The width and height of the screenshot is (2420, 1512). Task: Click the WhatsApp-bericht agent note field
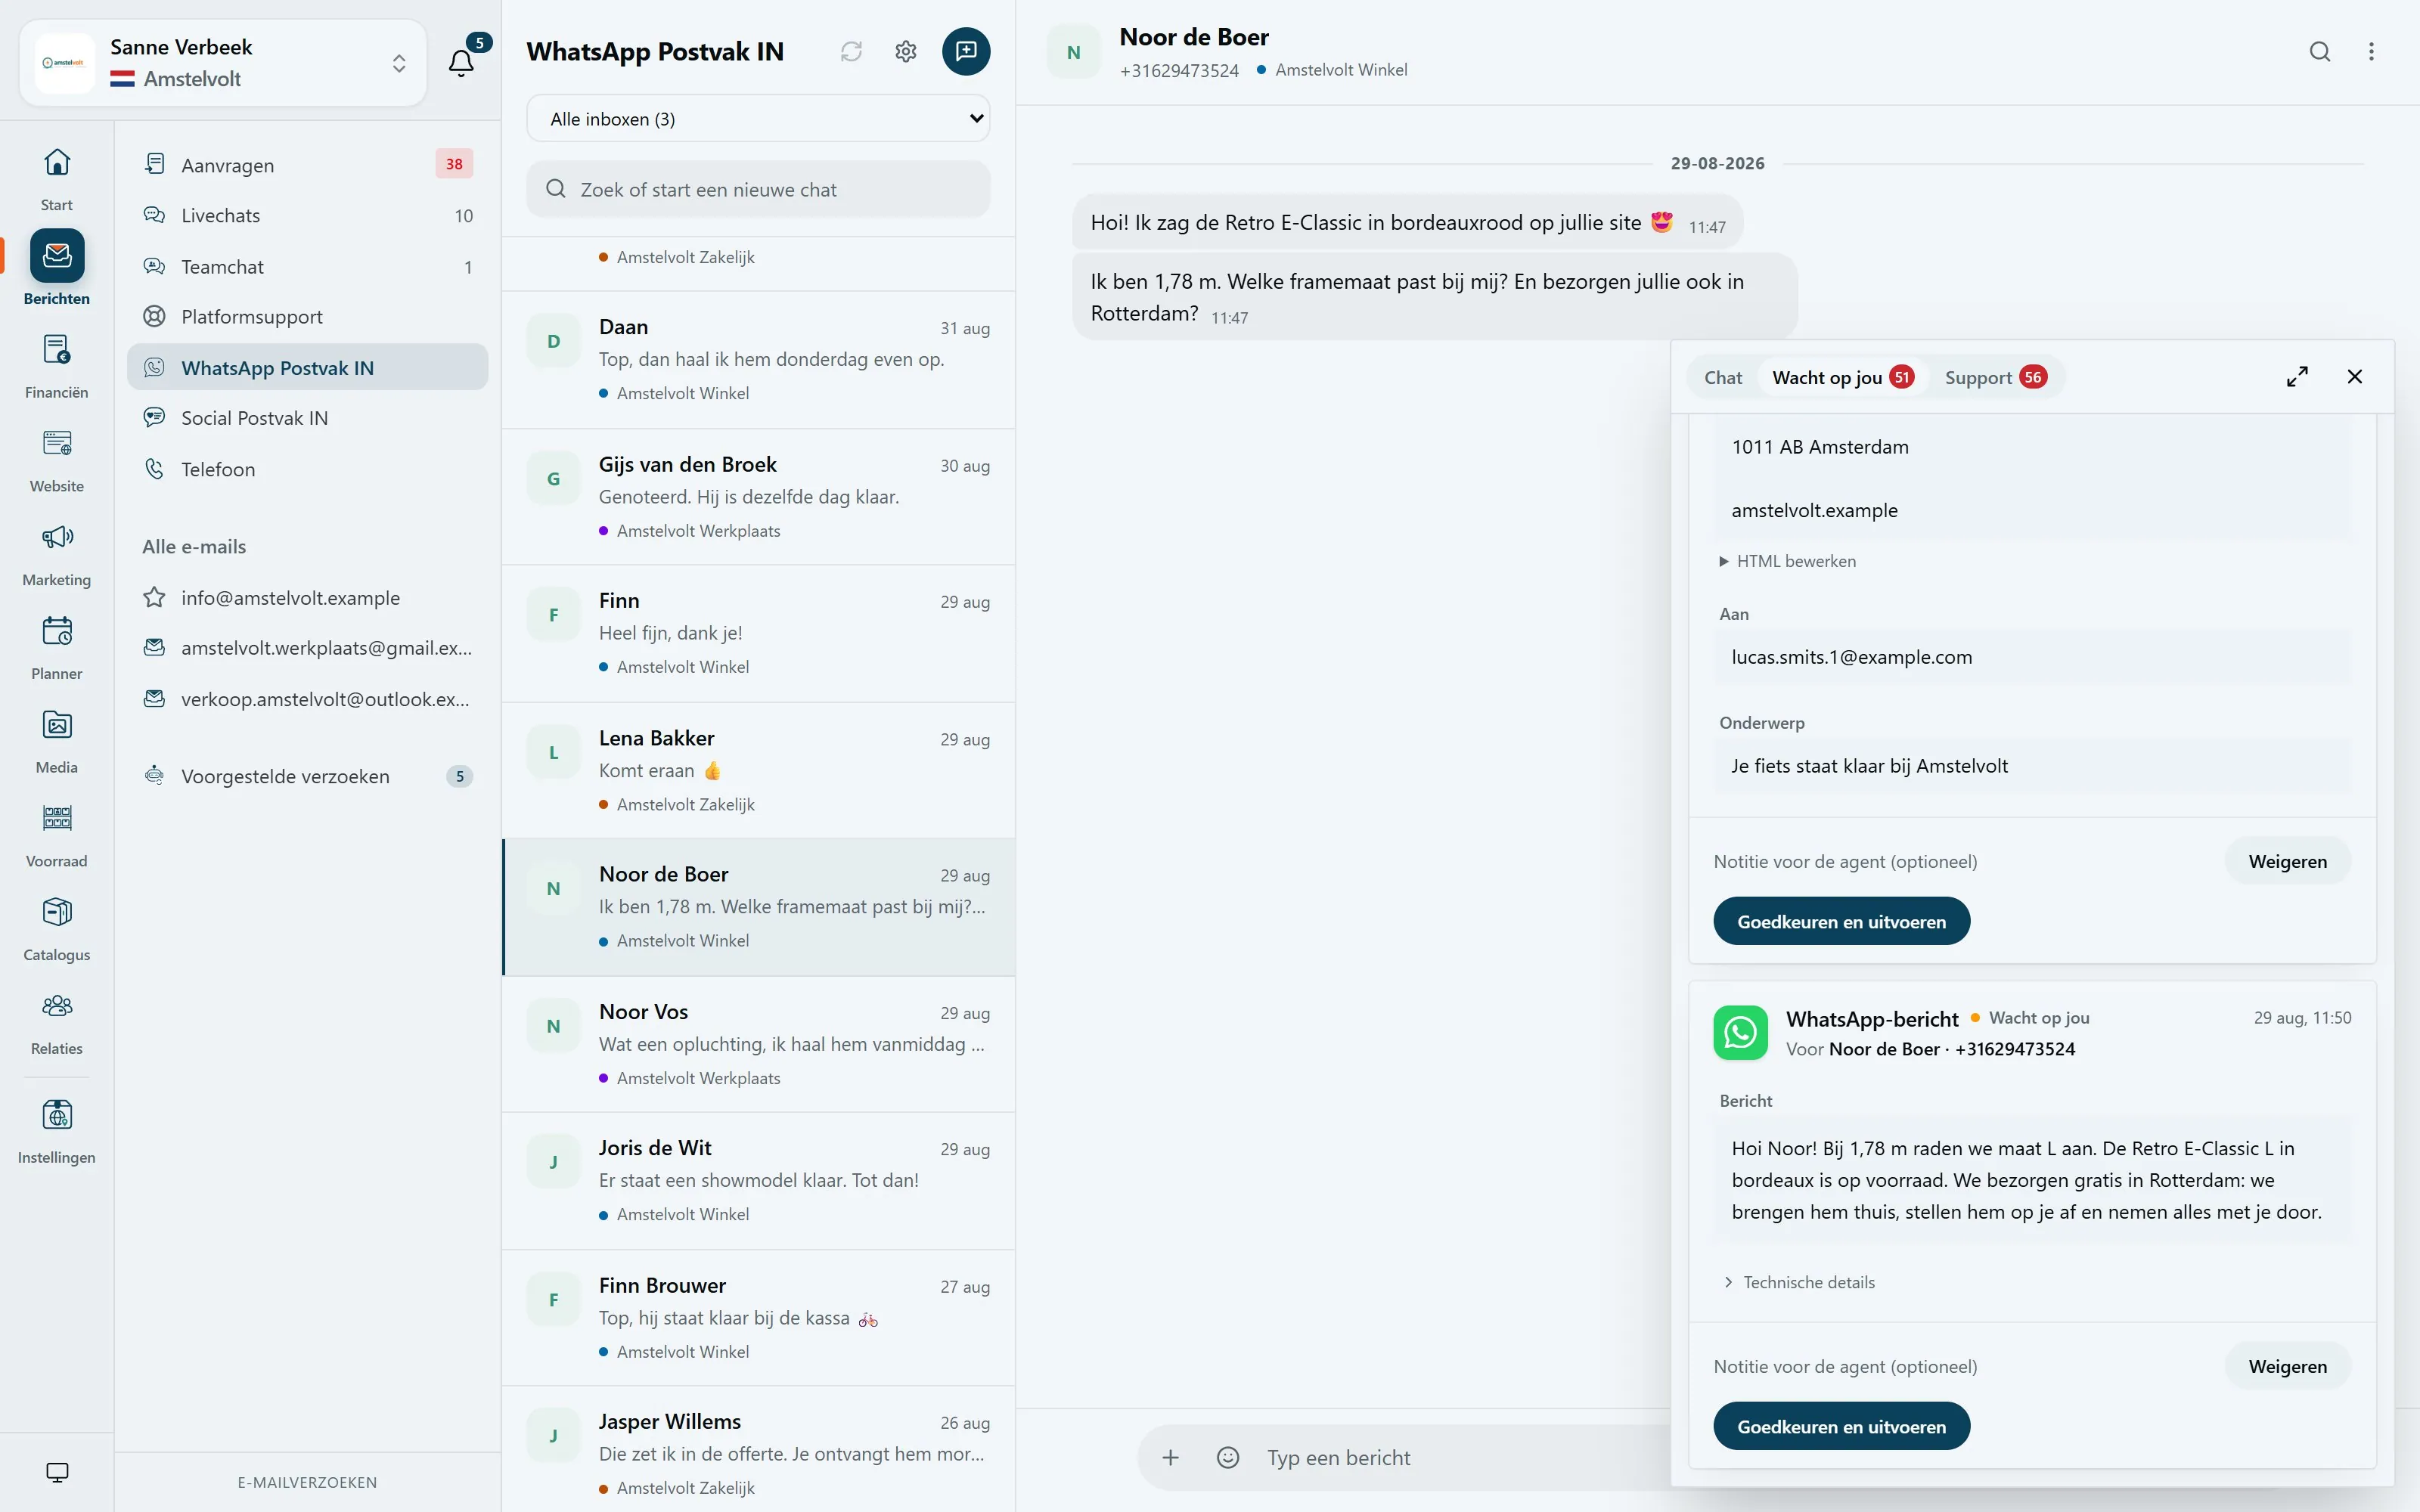click(x=1960, y=1366)
